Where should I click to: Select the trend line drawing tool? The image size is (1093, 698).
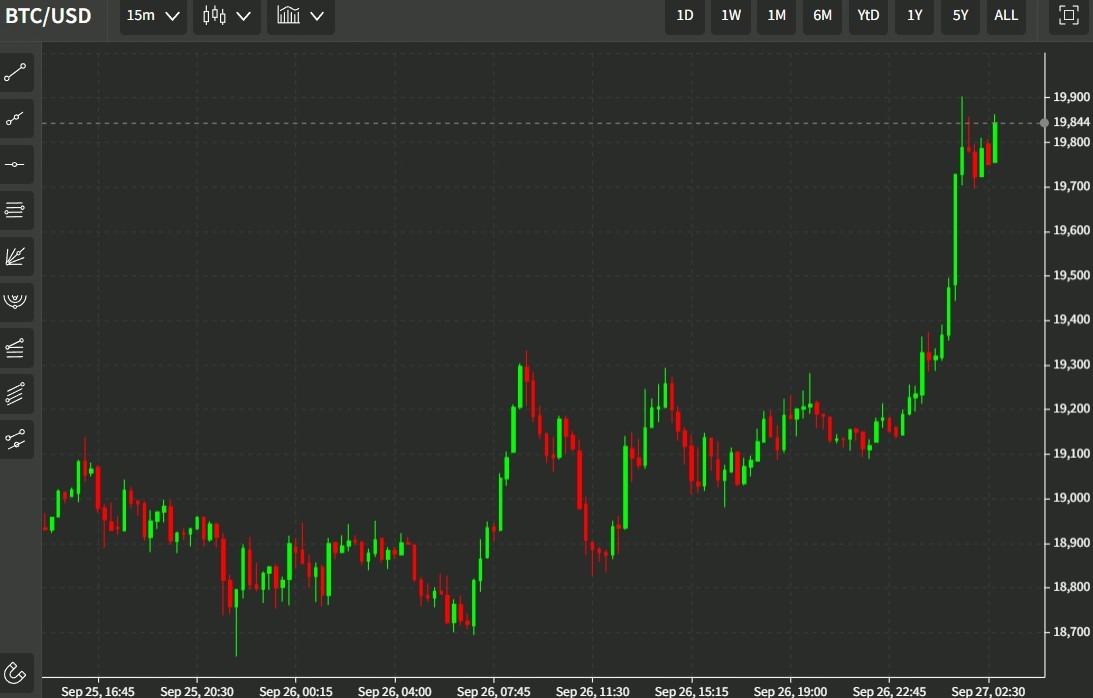click(15, 73)
